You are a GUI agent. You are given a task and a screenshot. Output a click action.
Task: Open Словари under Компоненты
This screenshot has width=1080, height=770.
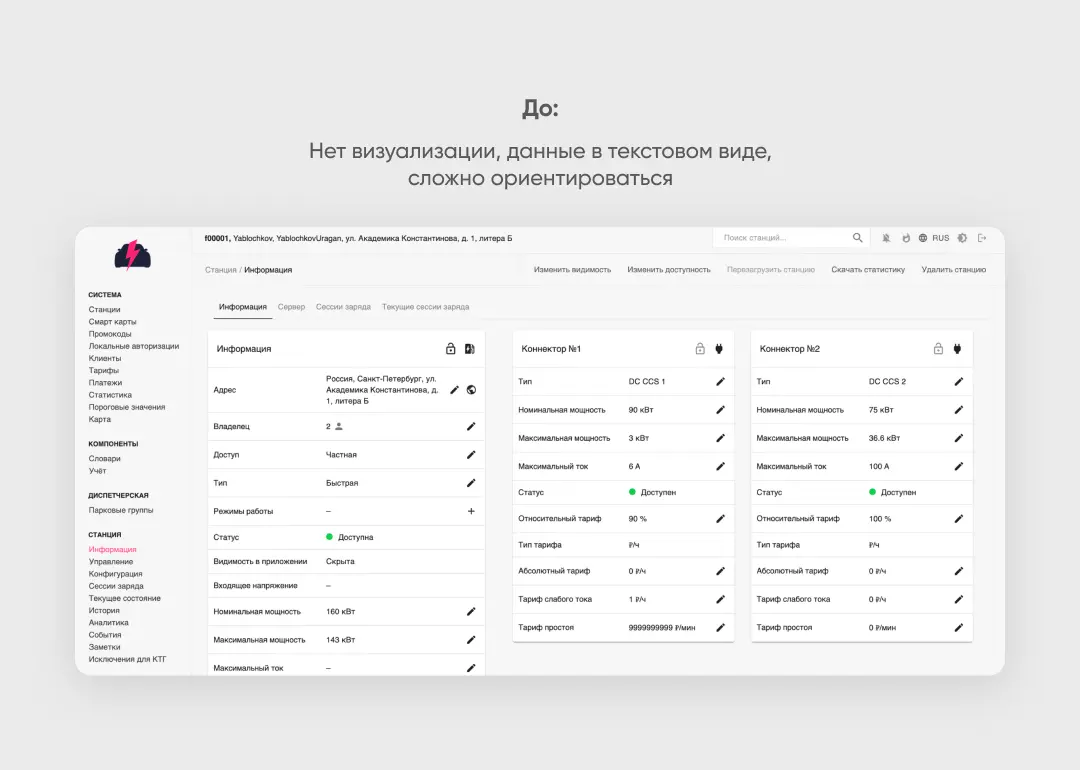point(104,459)
